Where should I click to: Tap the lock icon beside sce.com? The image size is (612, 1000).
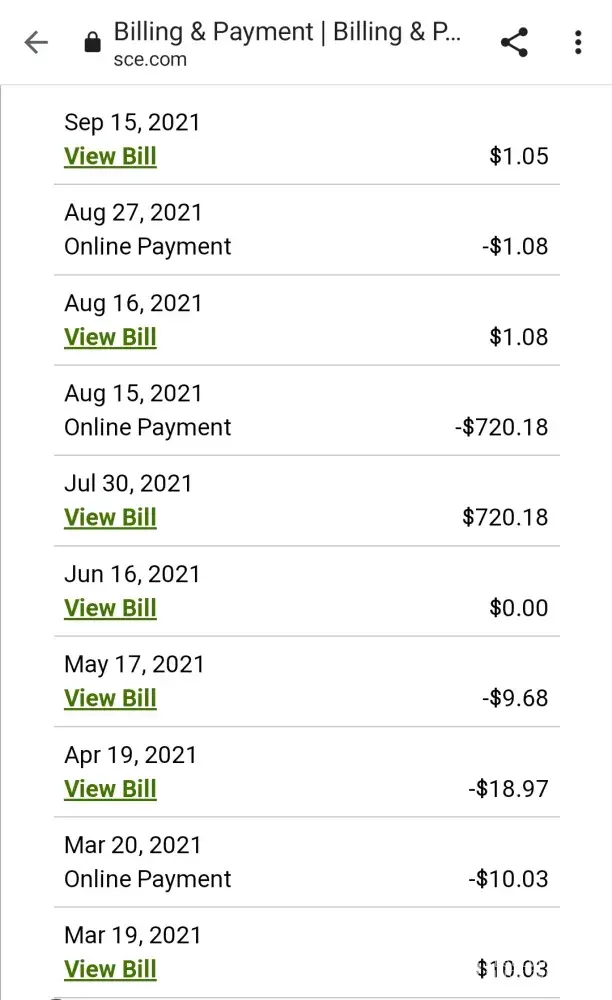point(93,43)
